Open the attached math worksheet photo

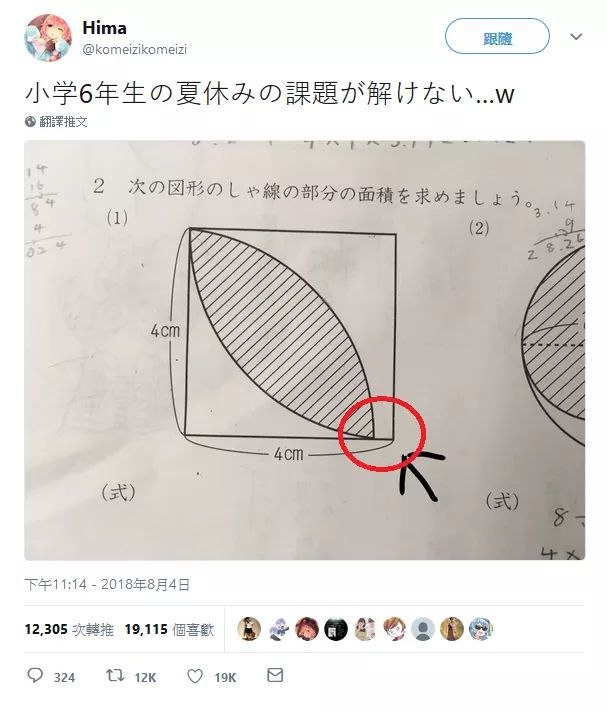(305, 350)
